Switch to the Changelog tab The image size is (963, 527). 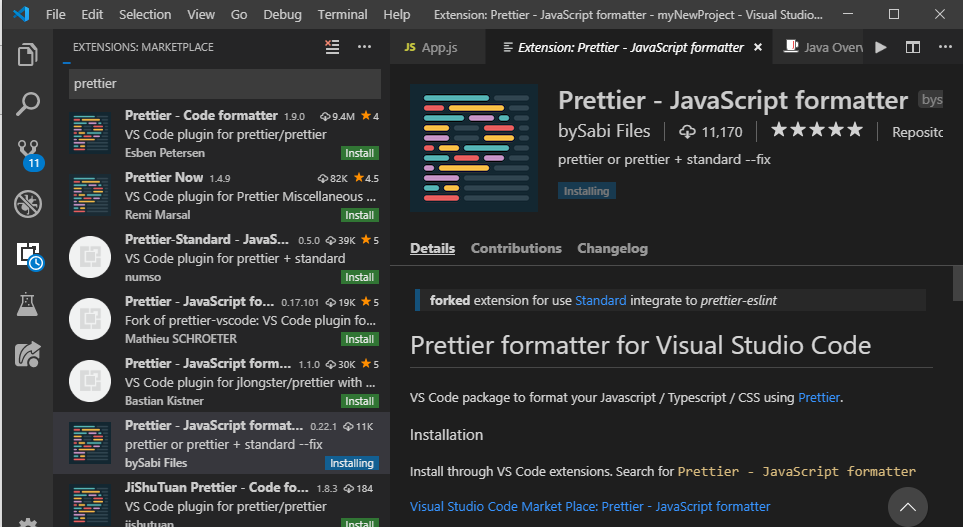click(612, 248)
